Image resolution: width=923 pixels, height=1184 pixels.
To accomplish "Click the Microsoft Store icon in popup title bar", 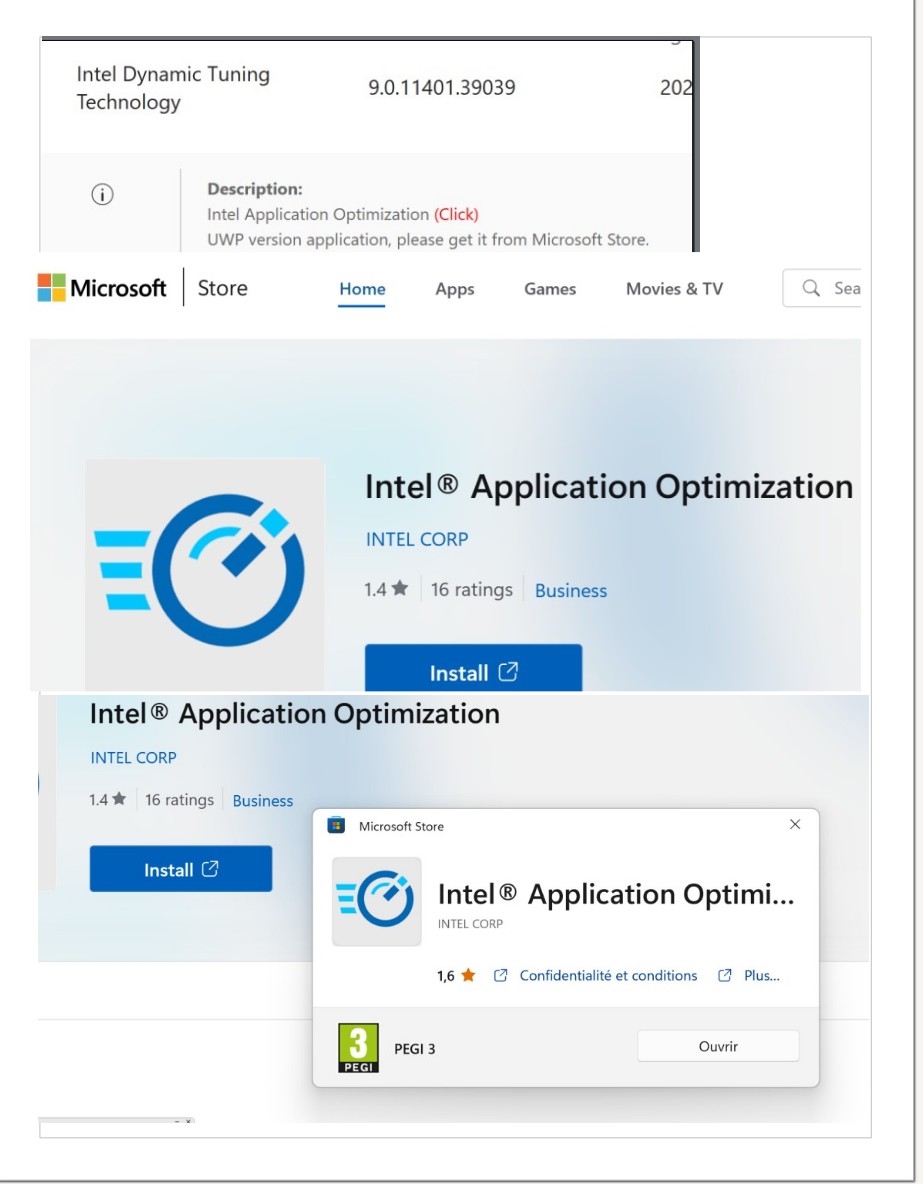I will [x=336, y=825].
